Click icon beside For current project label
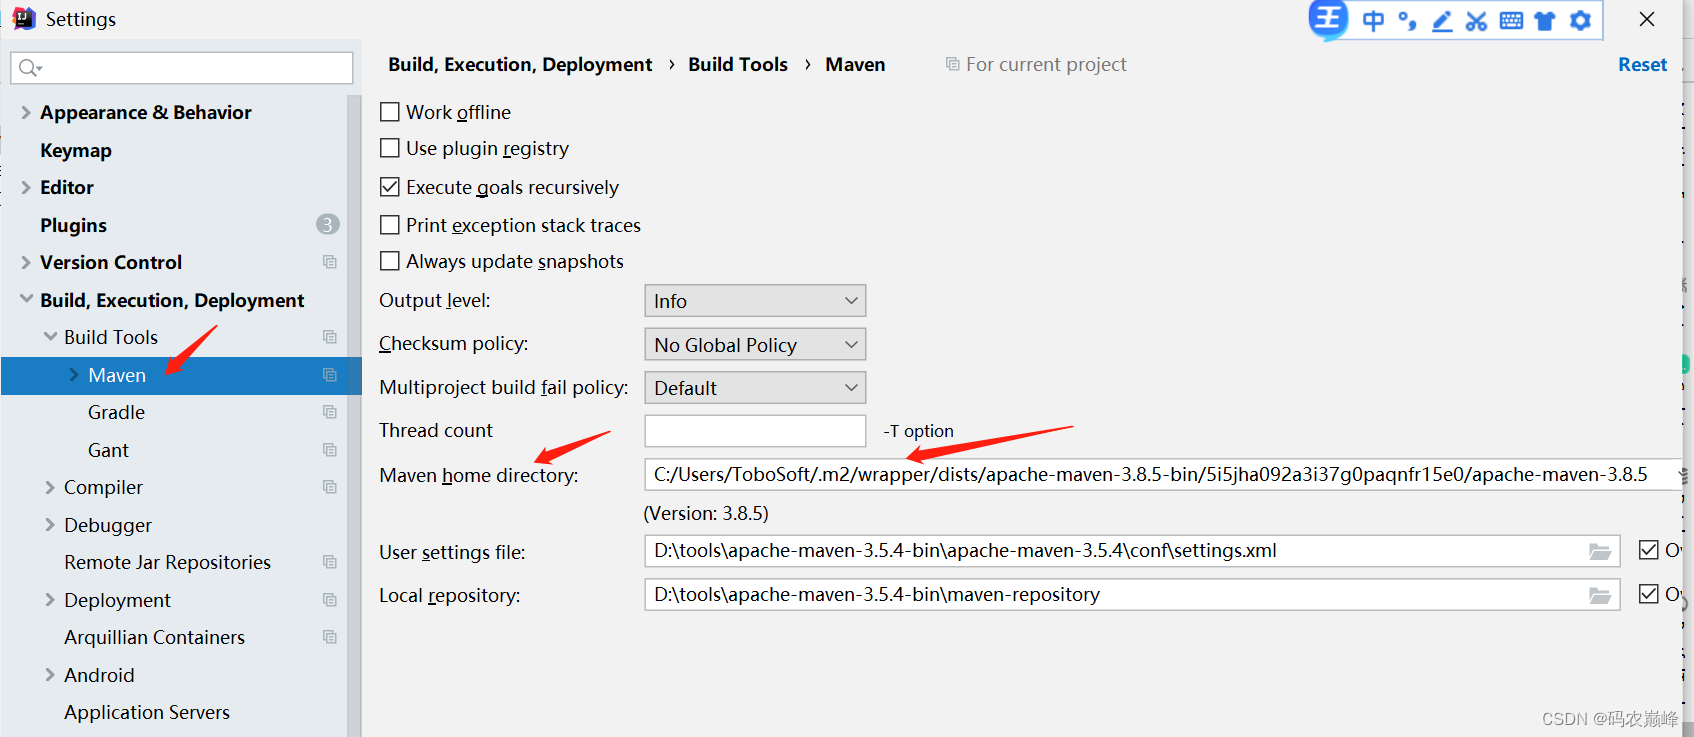The image size is (1694, 737). 952,64
